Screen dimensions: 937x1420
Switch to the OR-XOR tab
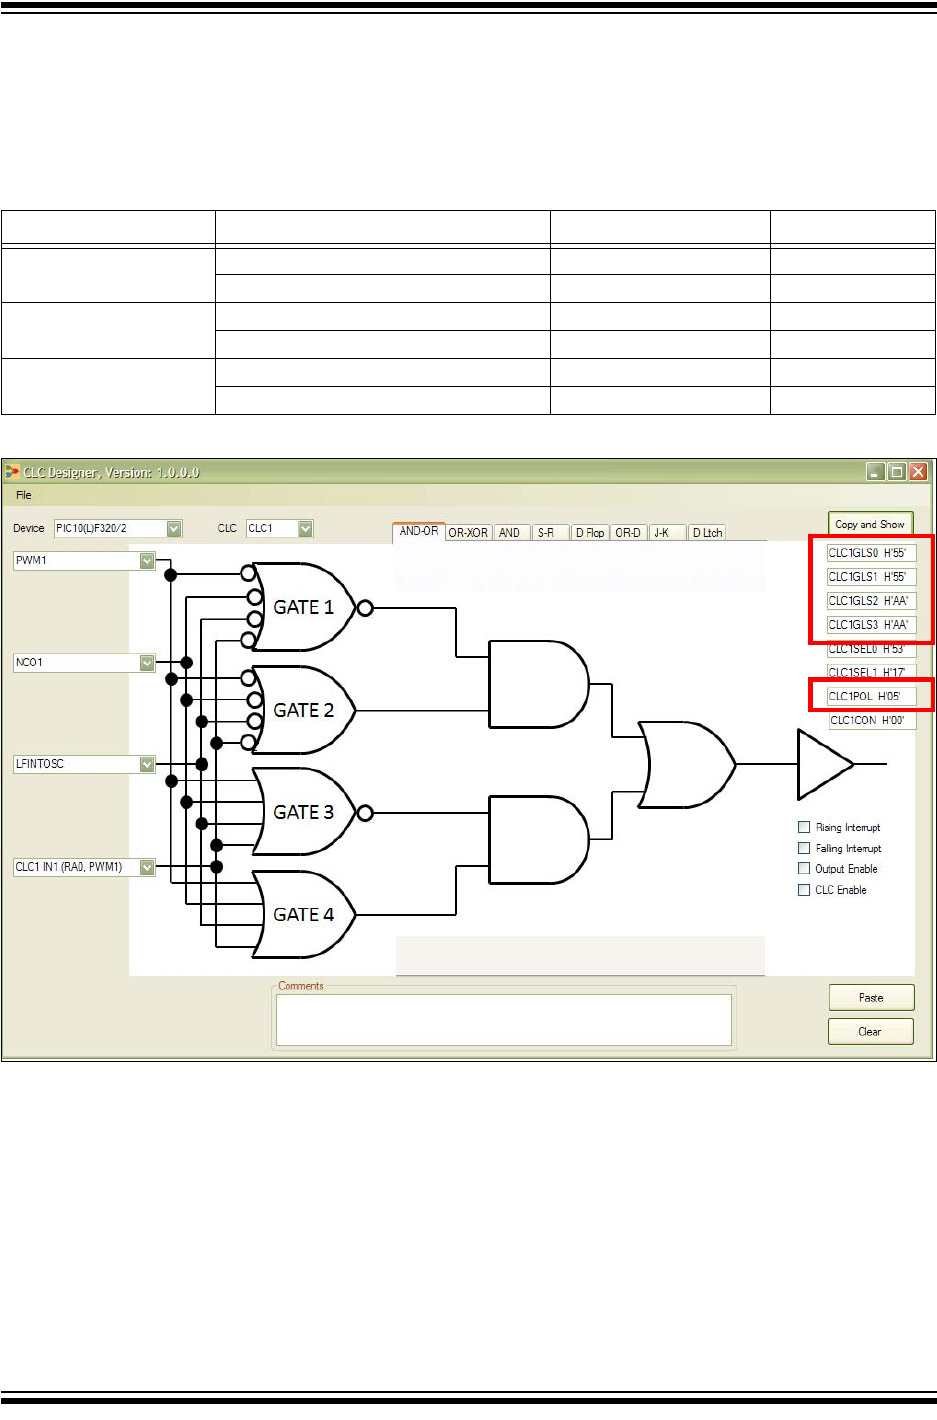(x=468, y=533)
